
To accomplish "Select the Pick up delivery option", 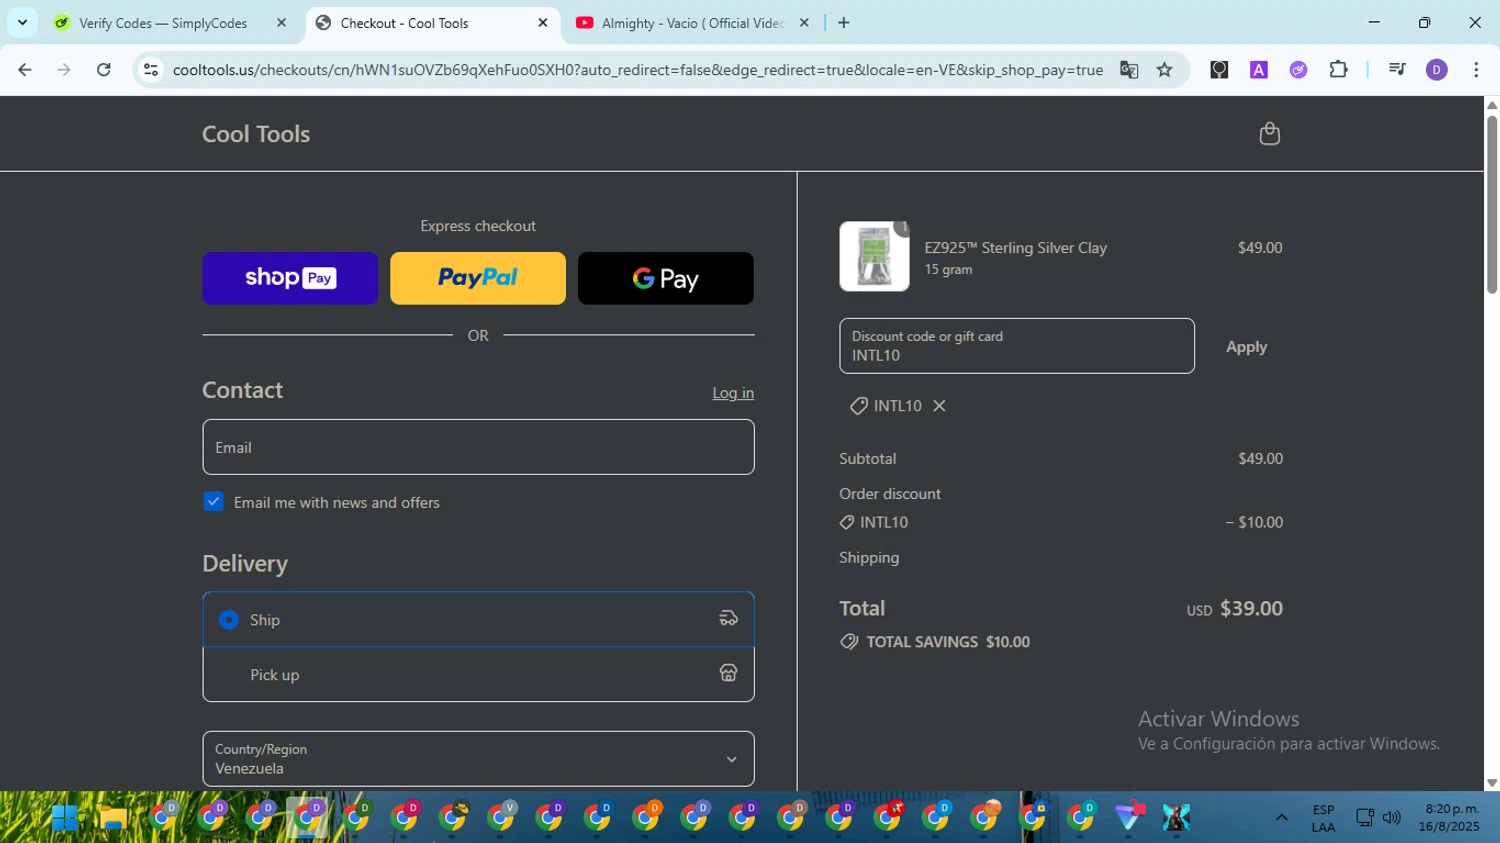I will point(478,674).
